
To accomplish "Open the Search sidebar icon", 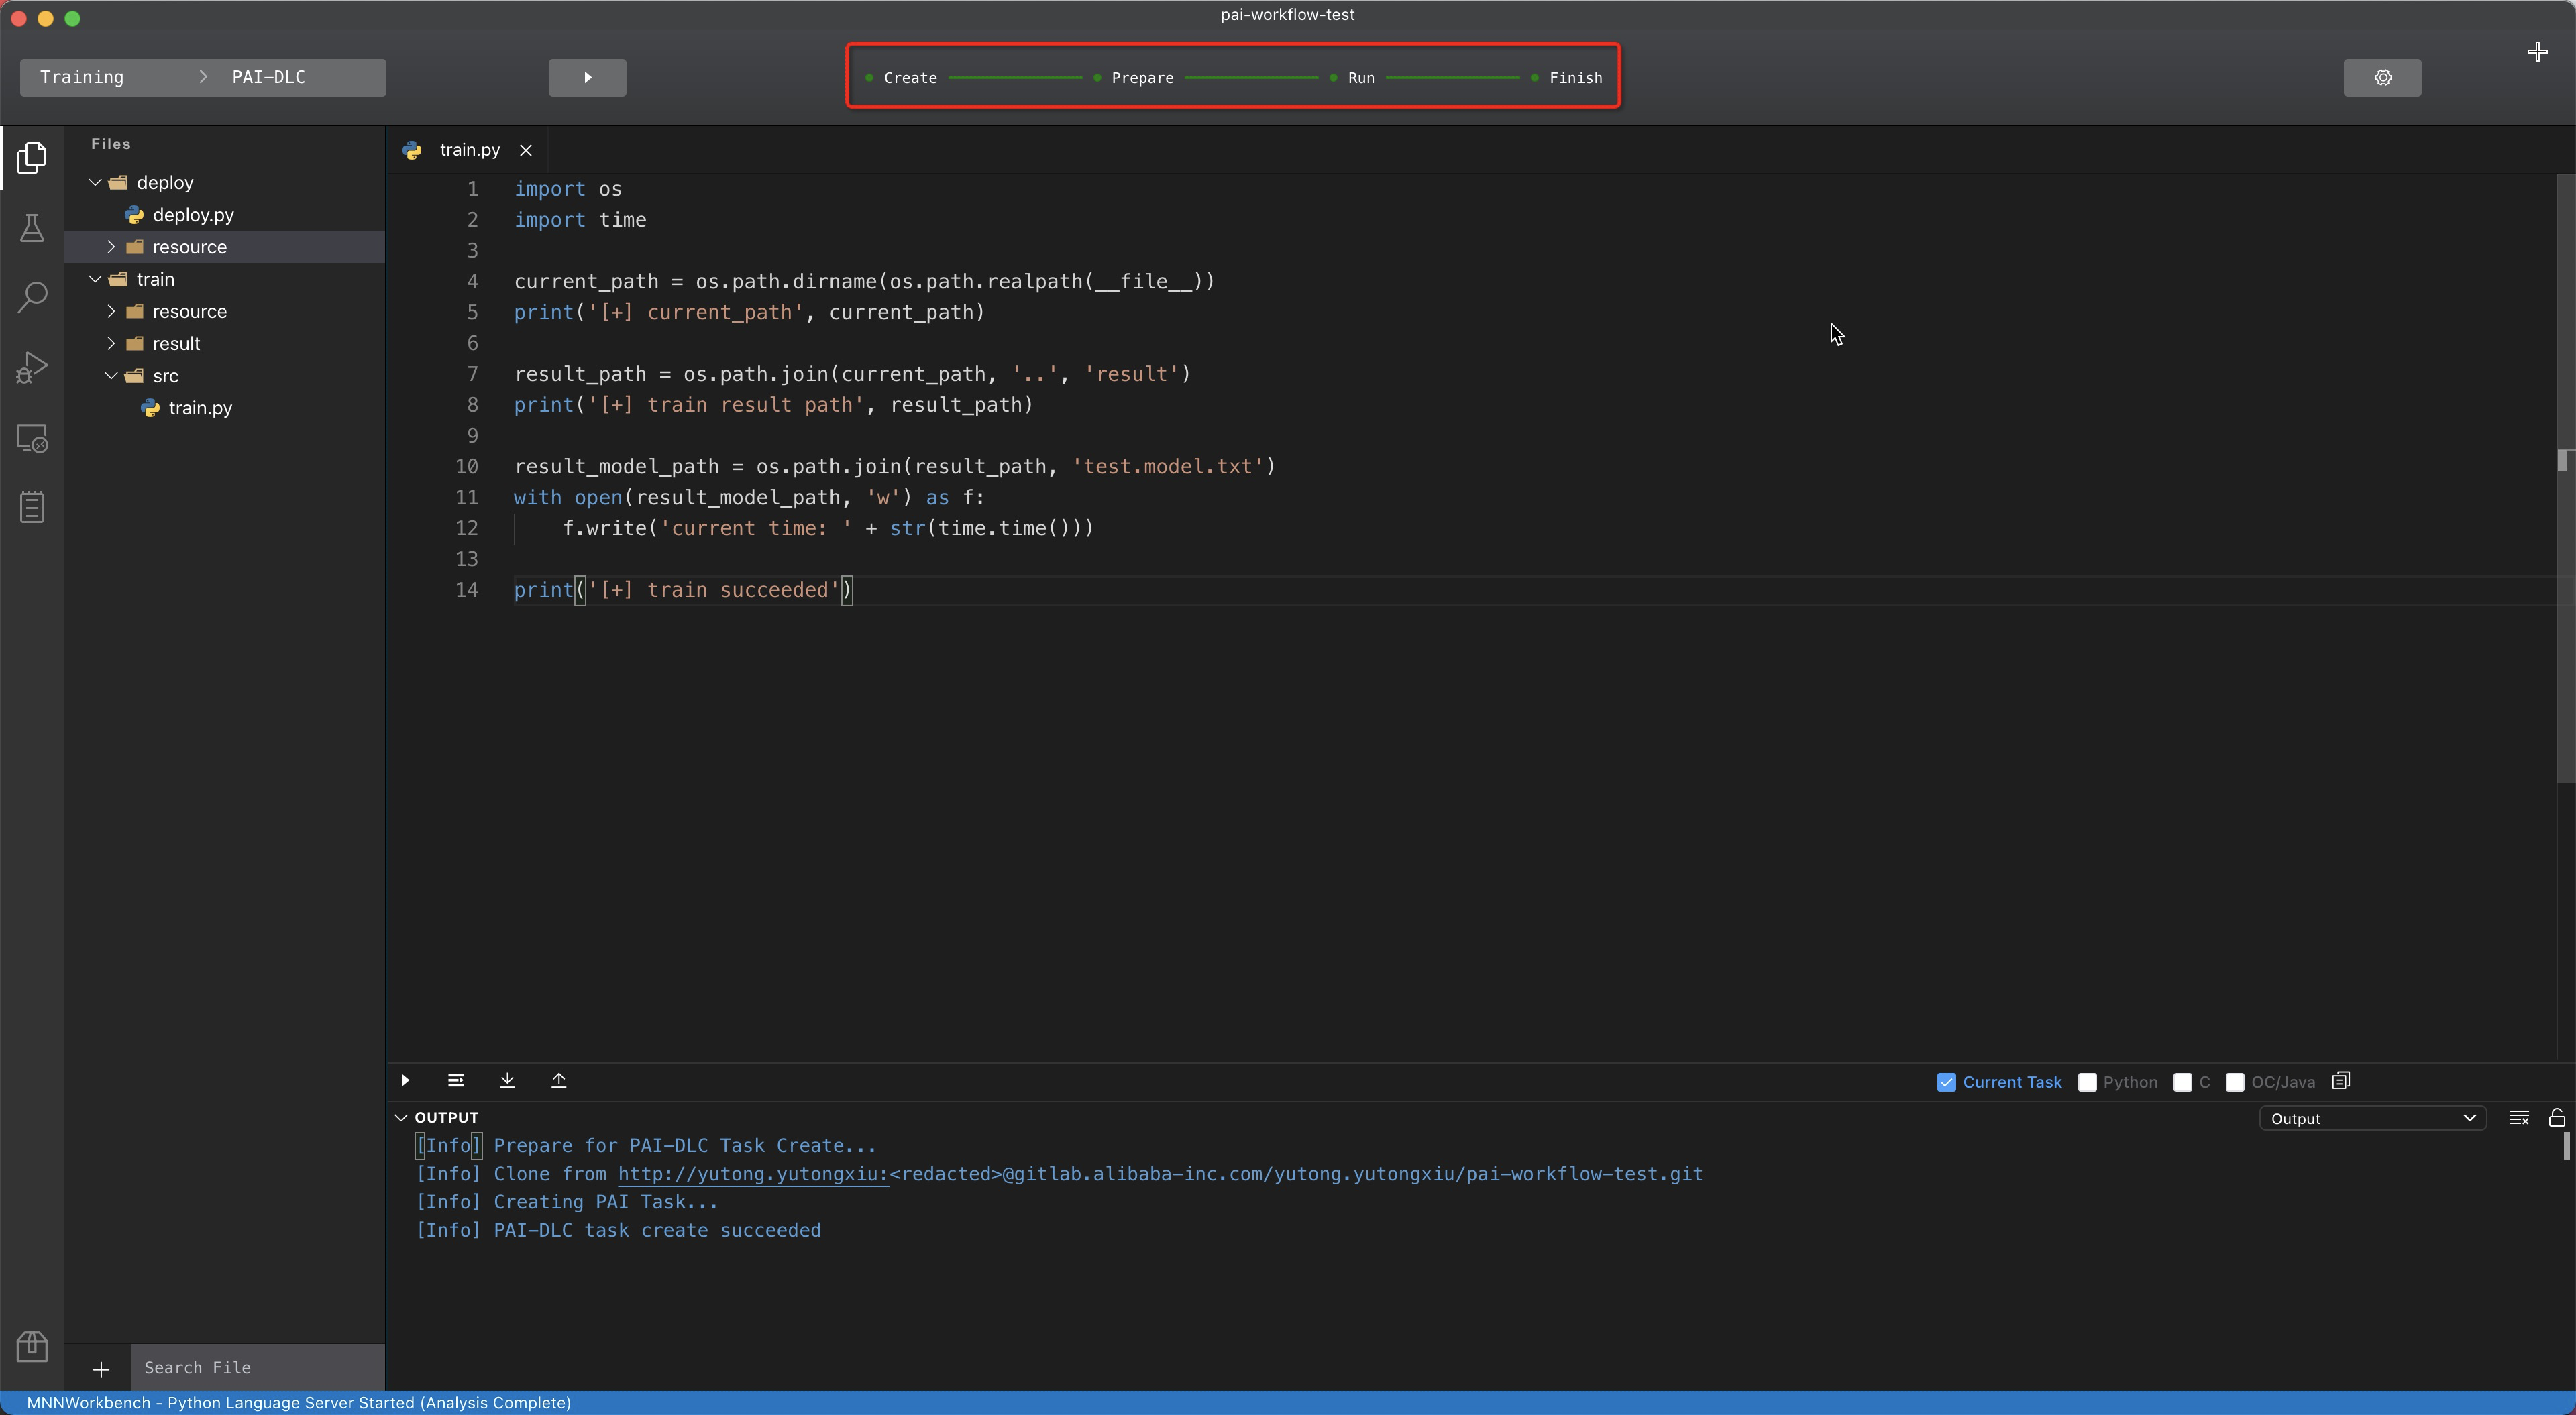I will 32,297.
